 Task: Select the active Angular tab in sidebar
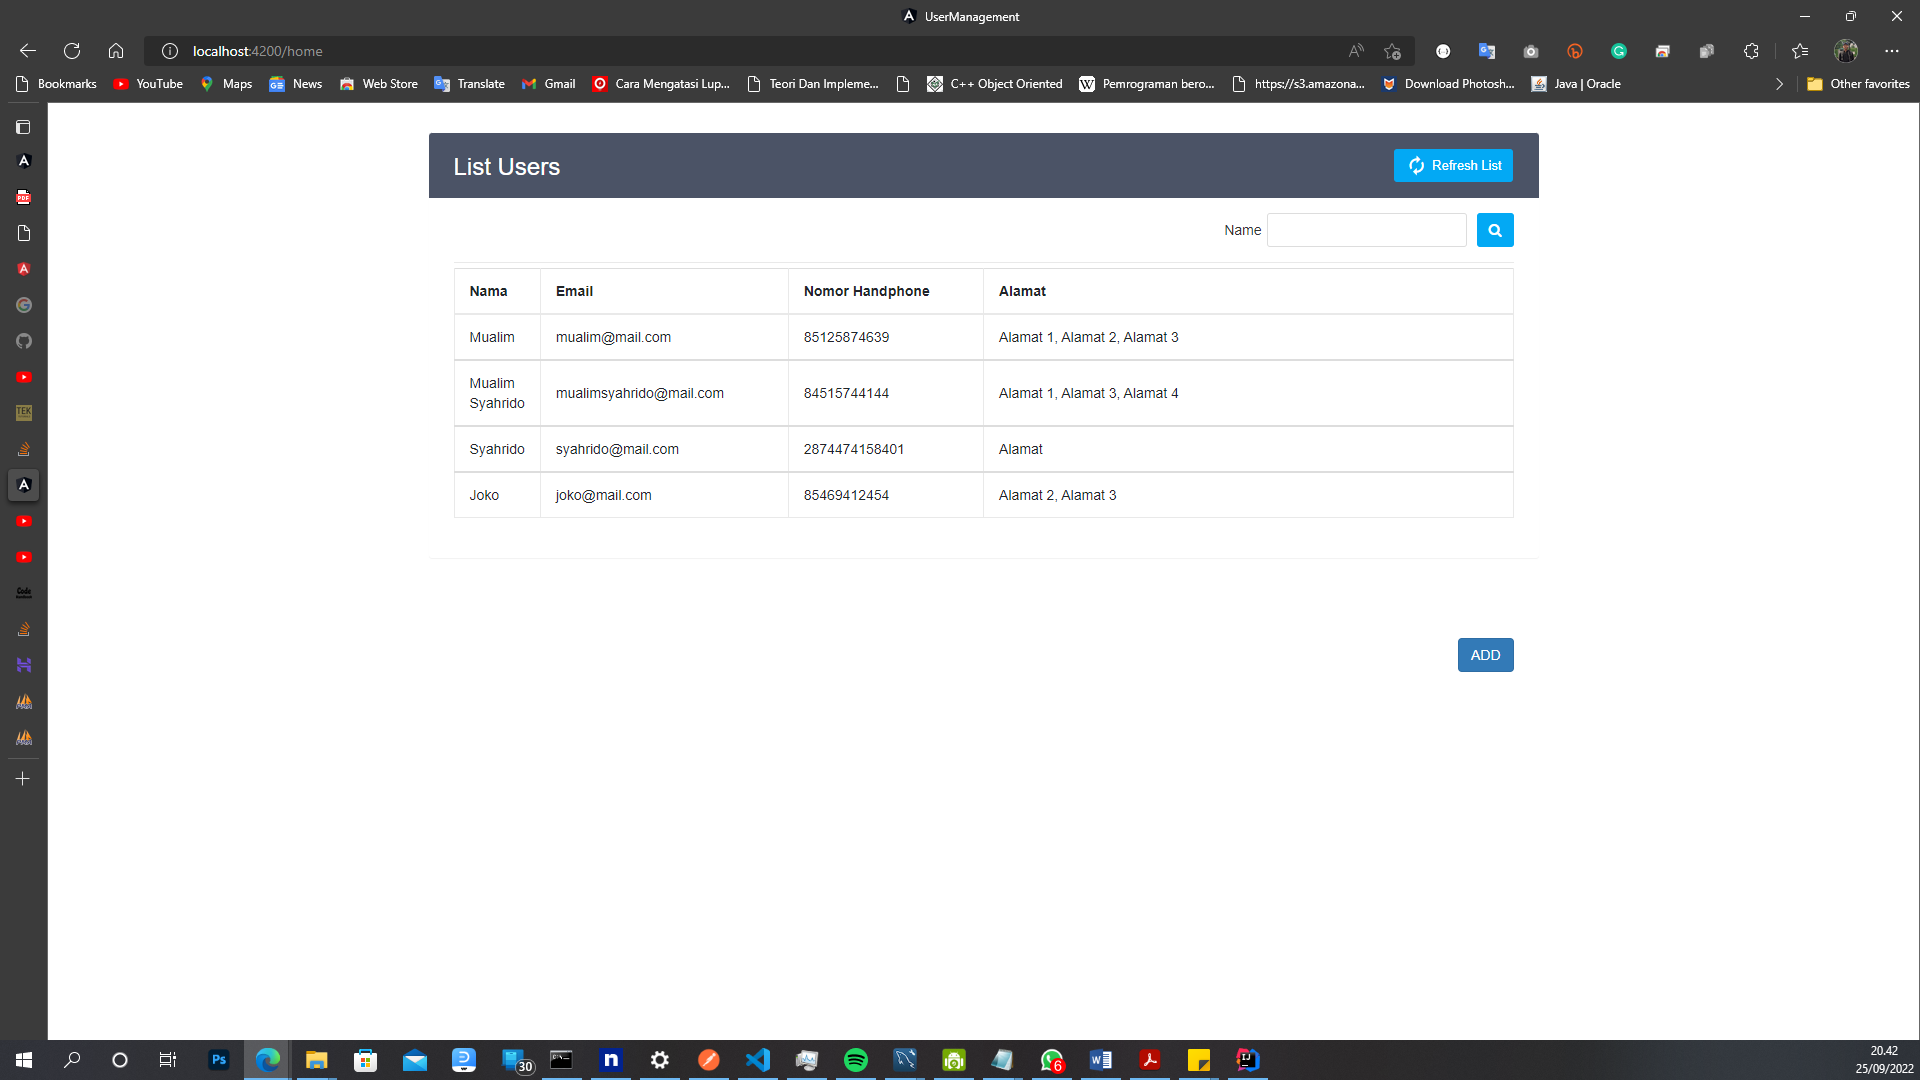(x=24, y=485)
